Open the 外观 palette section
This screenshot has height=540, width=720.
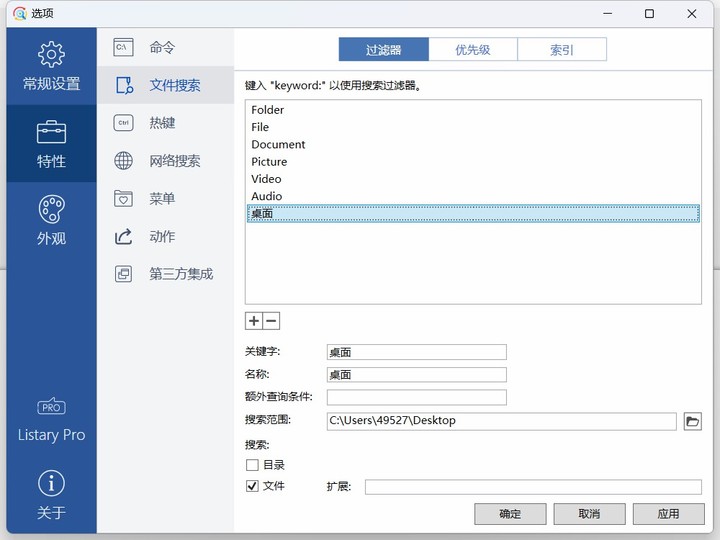coord(51,221)
